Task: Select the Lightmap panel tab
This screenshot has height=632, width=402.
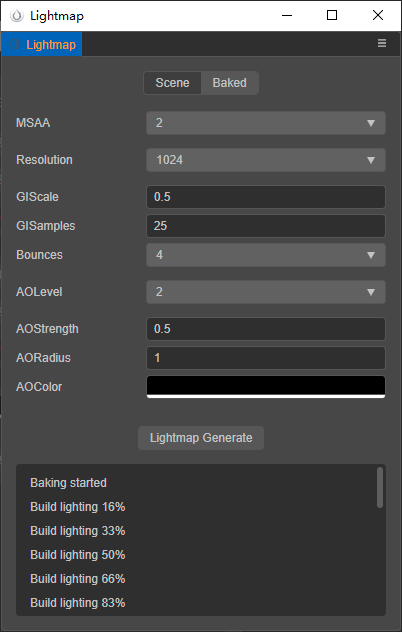Action: tap(42, 44)
